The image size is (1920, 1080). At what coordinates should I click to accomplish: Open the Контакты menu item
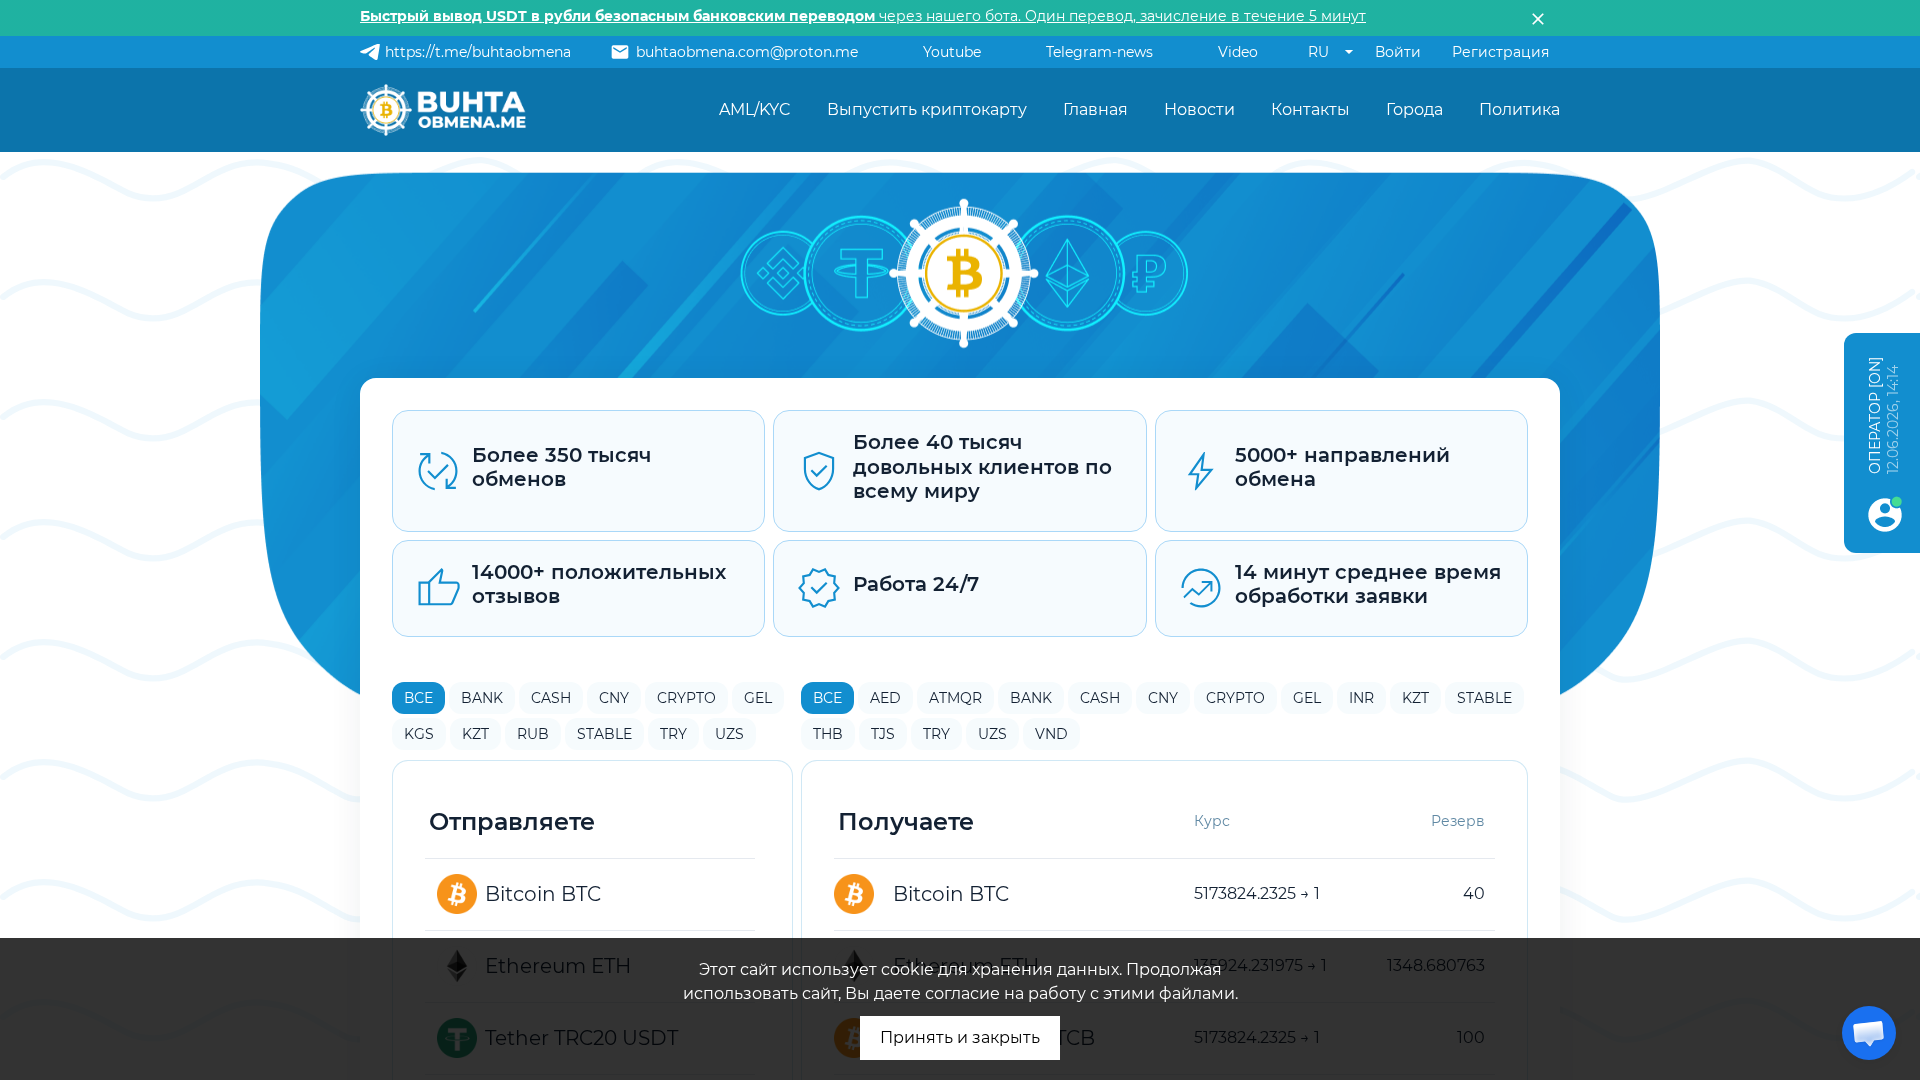(1310, 110)
